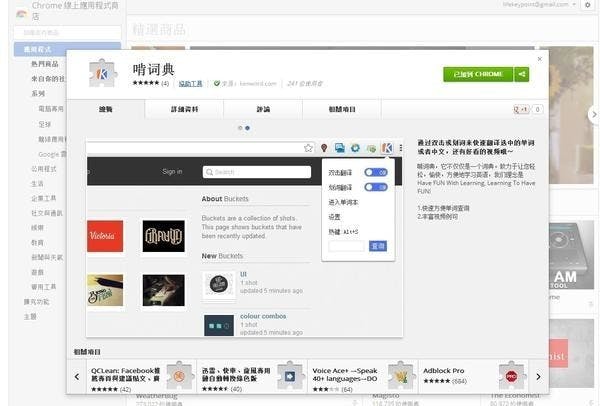The width and height of the screenshot is (600, 406).
Task: Click the extension puzzle-piece K logo
Action: (x=102, y=73)
